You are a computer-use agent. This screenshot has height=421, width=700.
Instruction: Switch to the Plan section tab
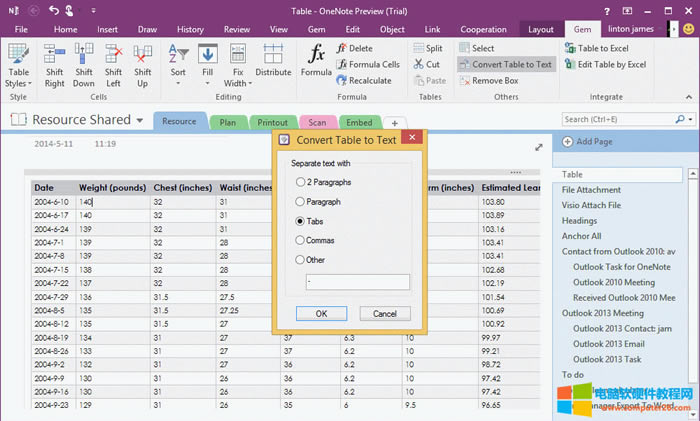tap(228, 122)
